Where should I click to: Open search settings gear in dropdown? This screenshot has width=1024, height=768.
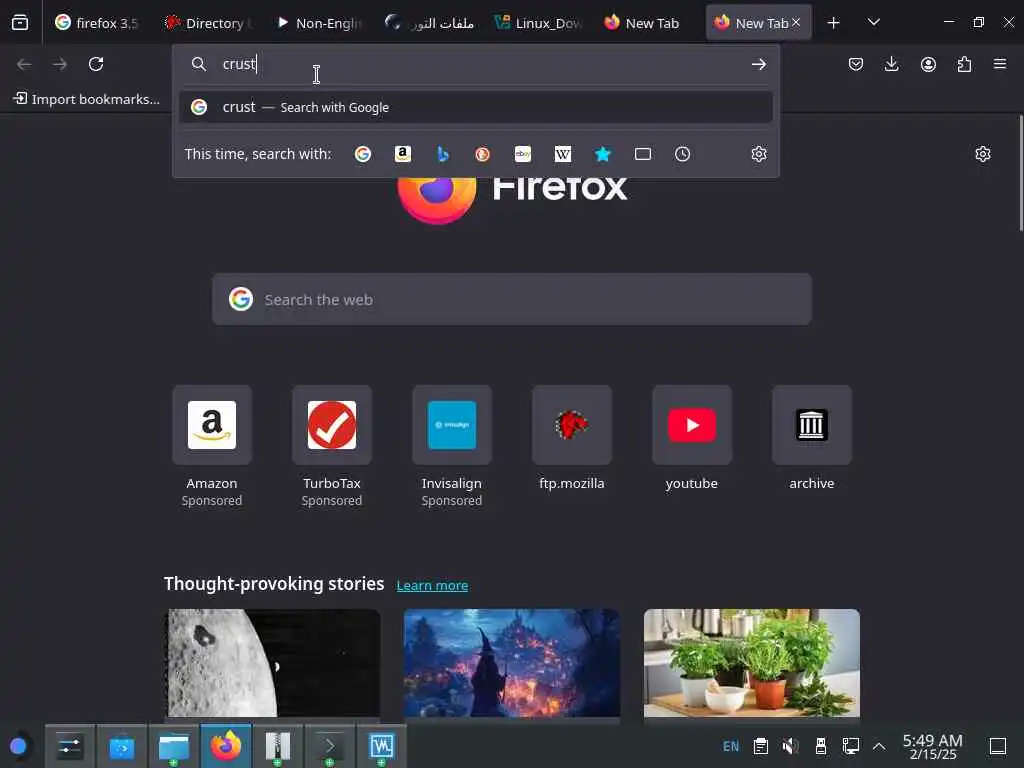(759, 154)
